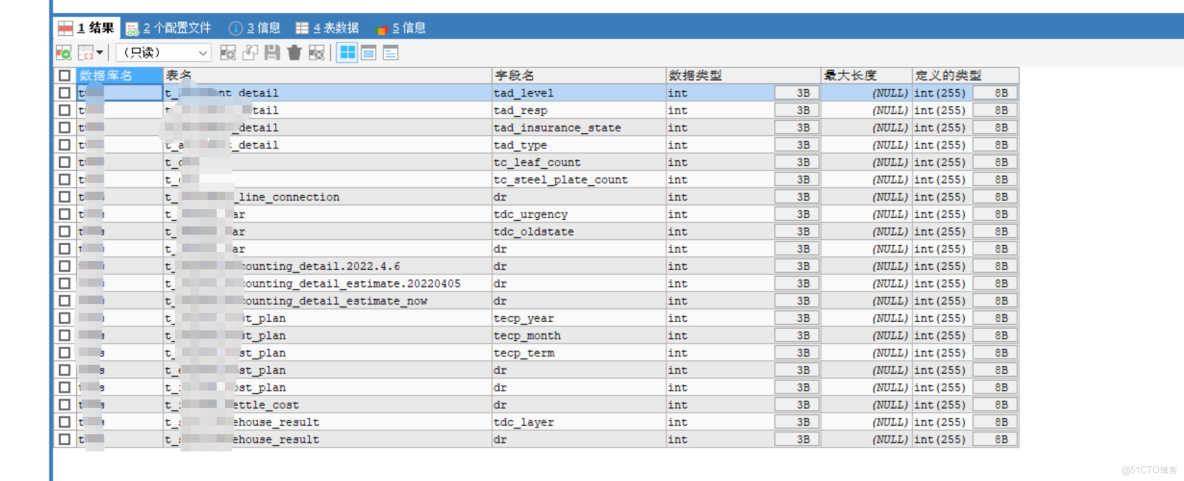Check the tad_resp row checkbox

tap(65, 110)
